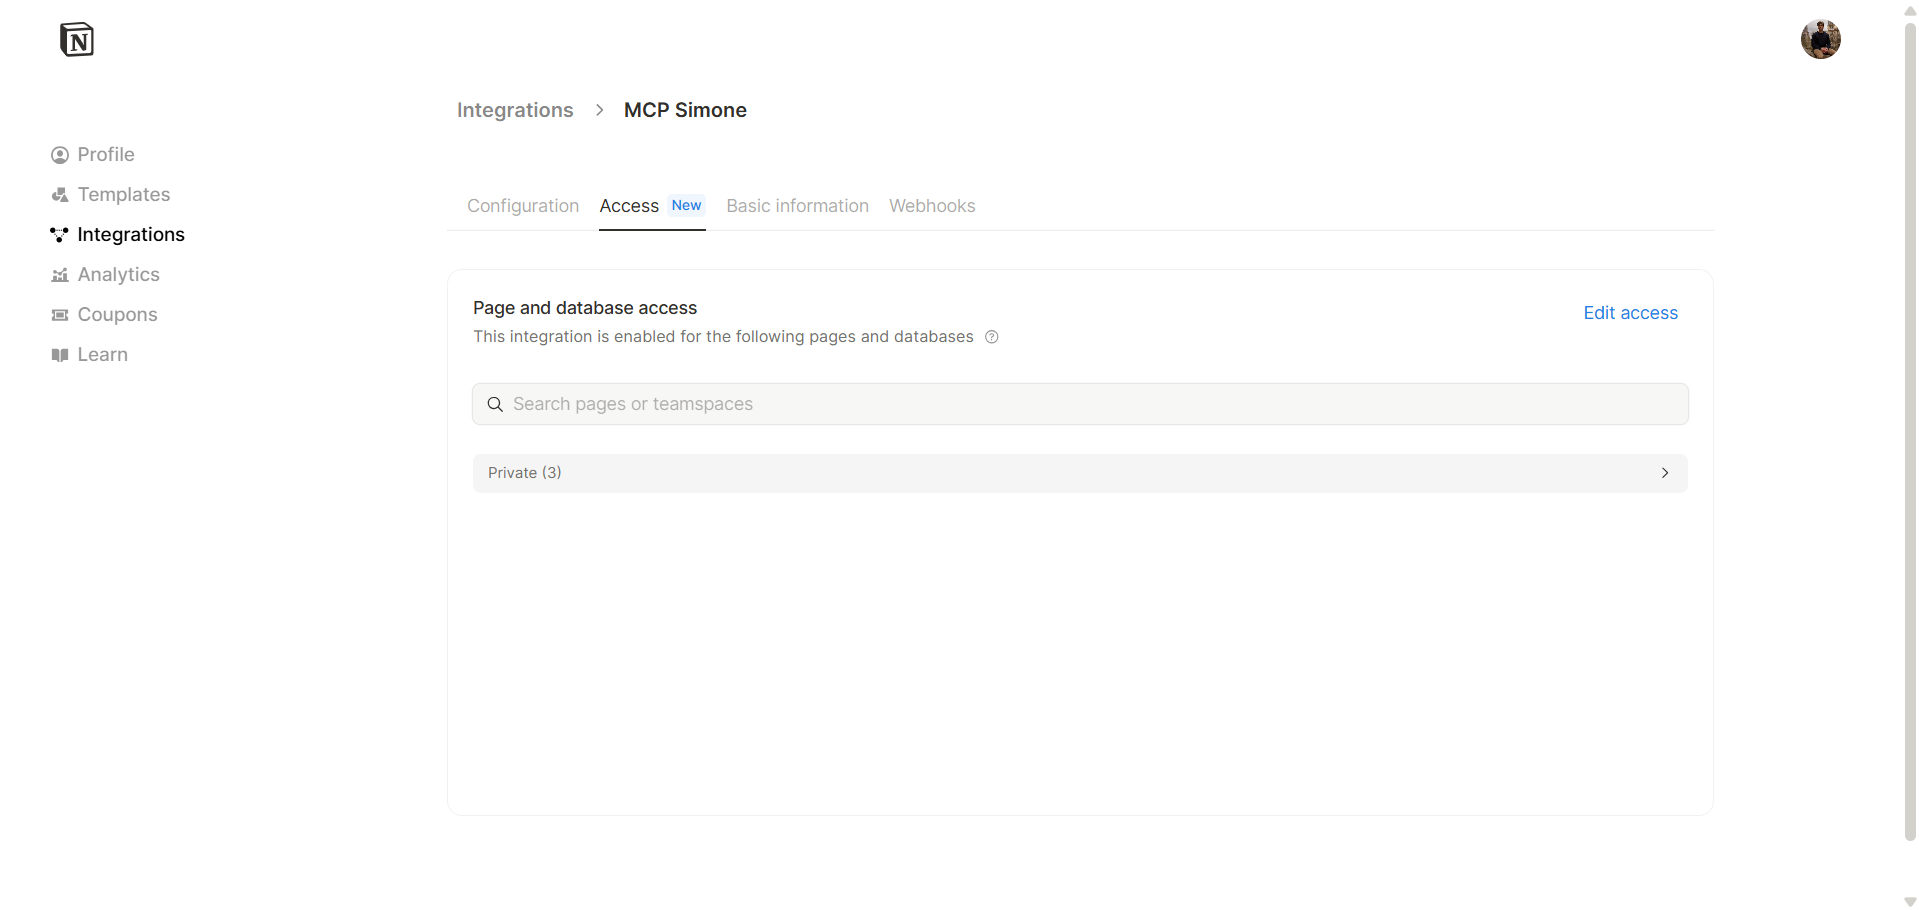
Task: Open the Webhooks tab
Action: 932,206
